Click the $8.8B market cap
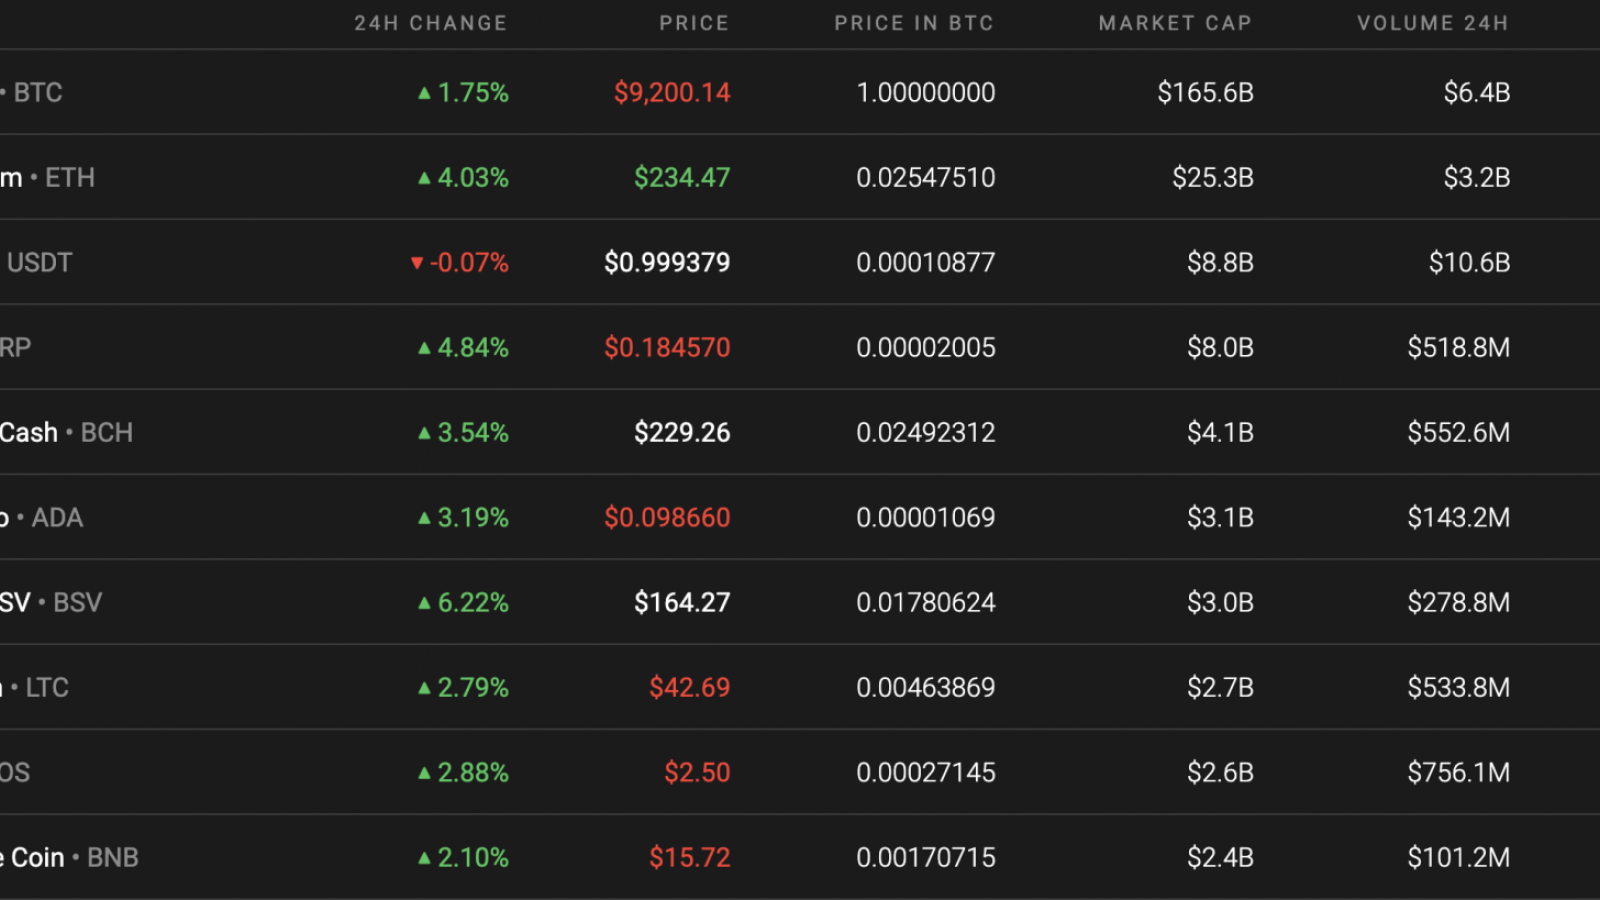This screenshot has width=1600, height=900. point(1220,262)
